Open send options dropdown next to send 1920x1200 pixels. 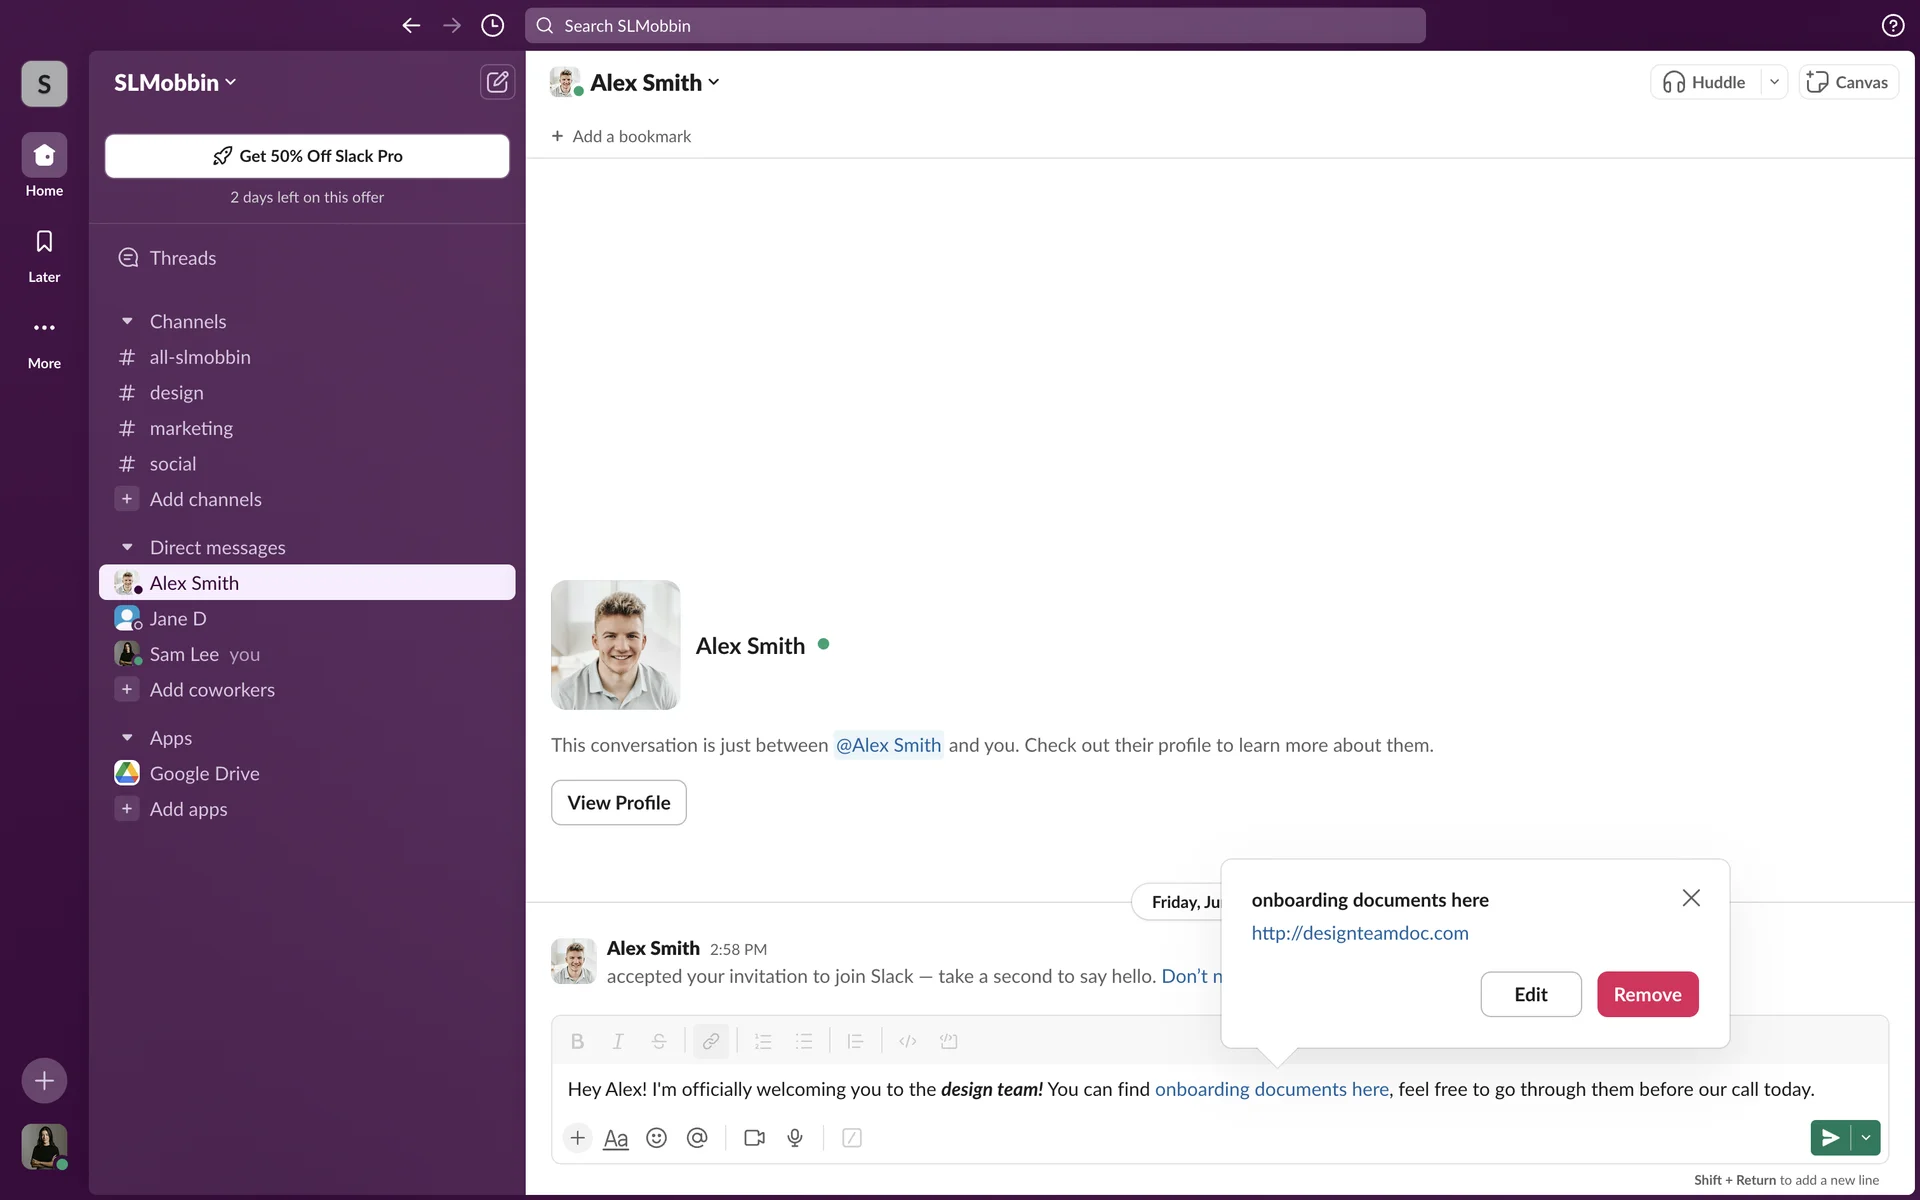tap(1866, 1138)
